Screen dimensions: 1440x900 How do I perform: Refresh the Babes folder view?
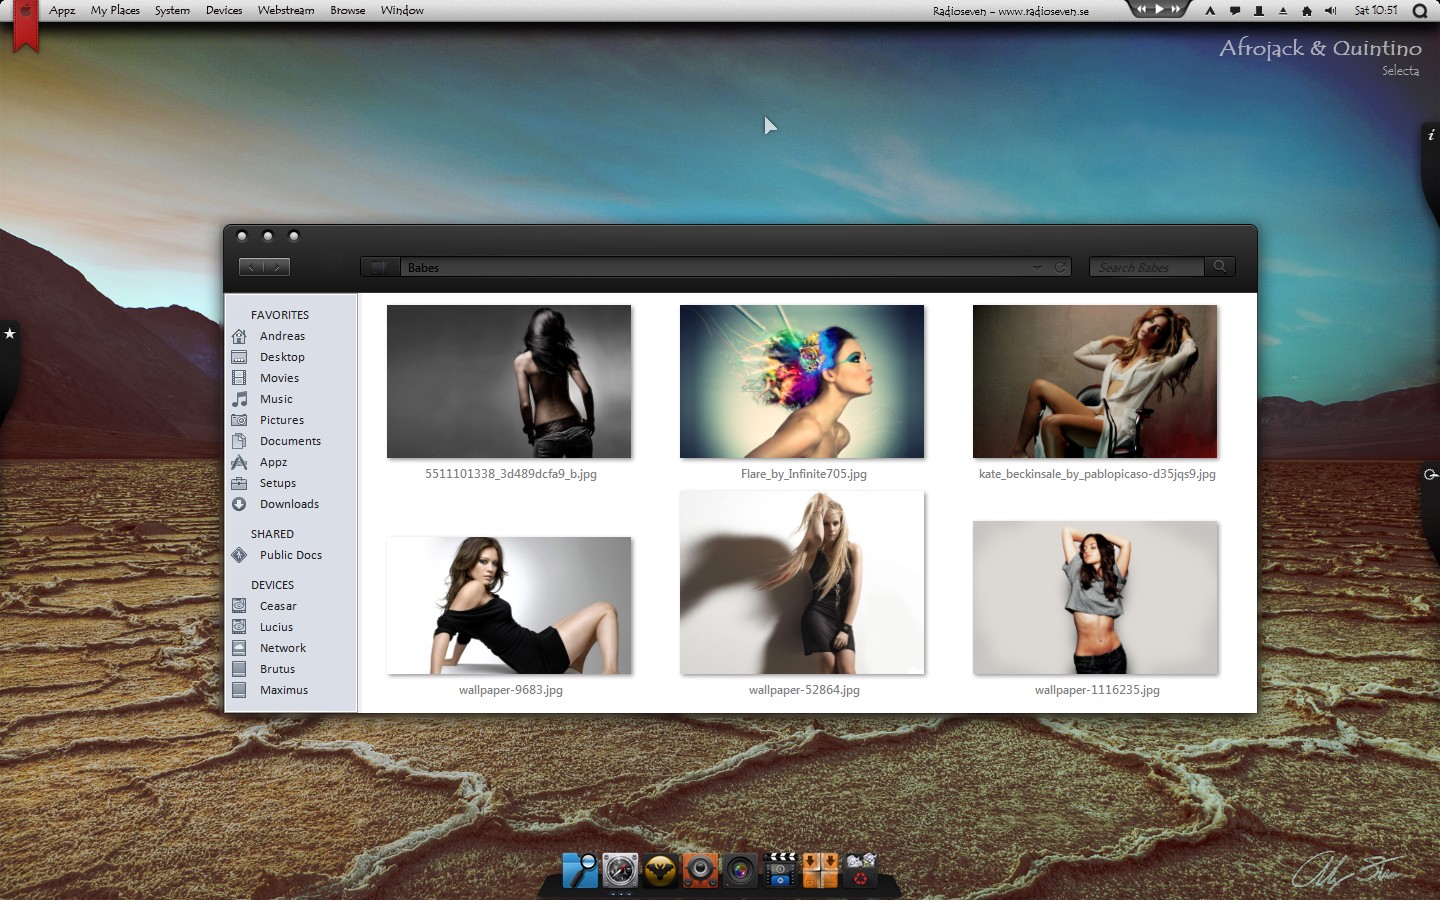(x=1060, y=267)
